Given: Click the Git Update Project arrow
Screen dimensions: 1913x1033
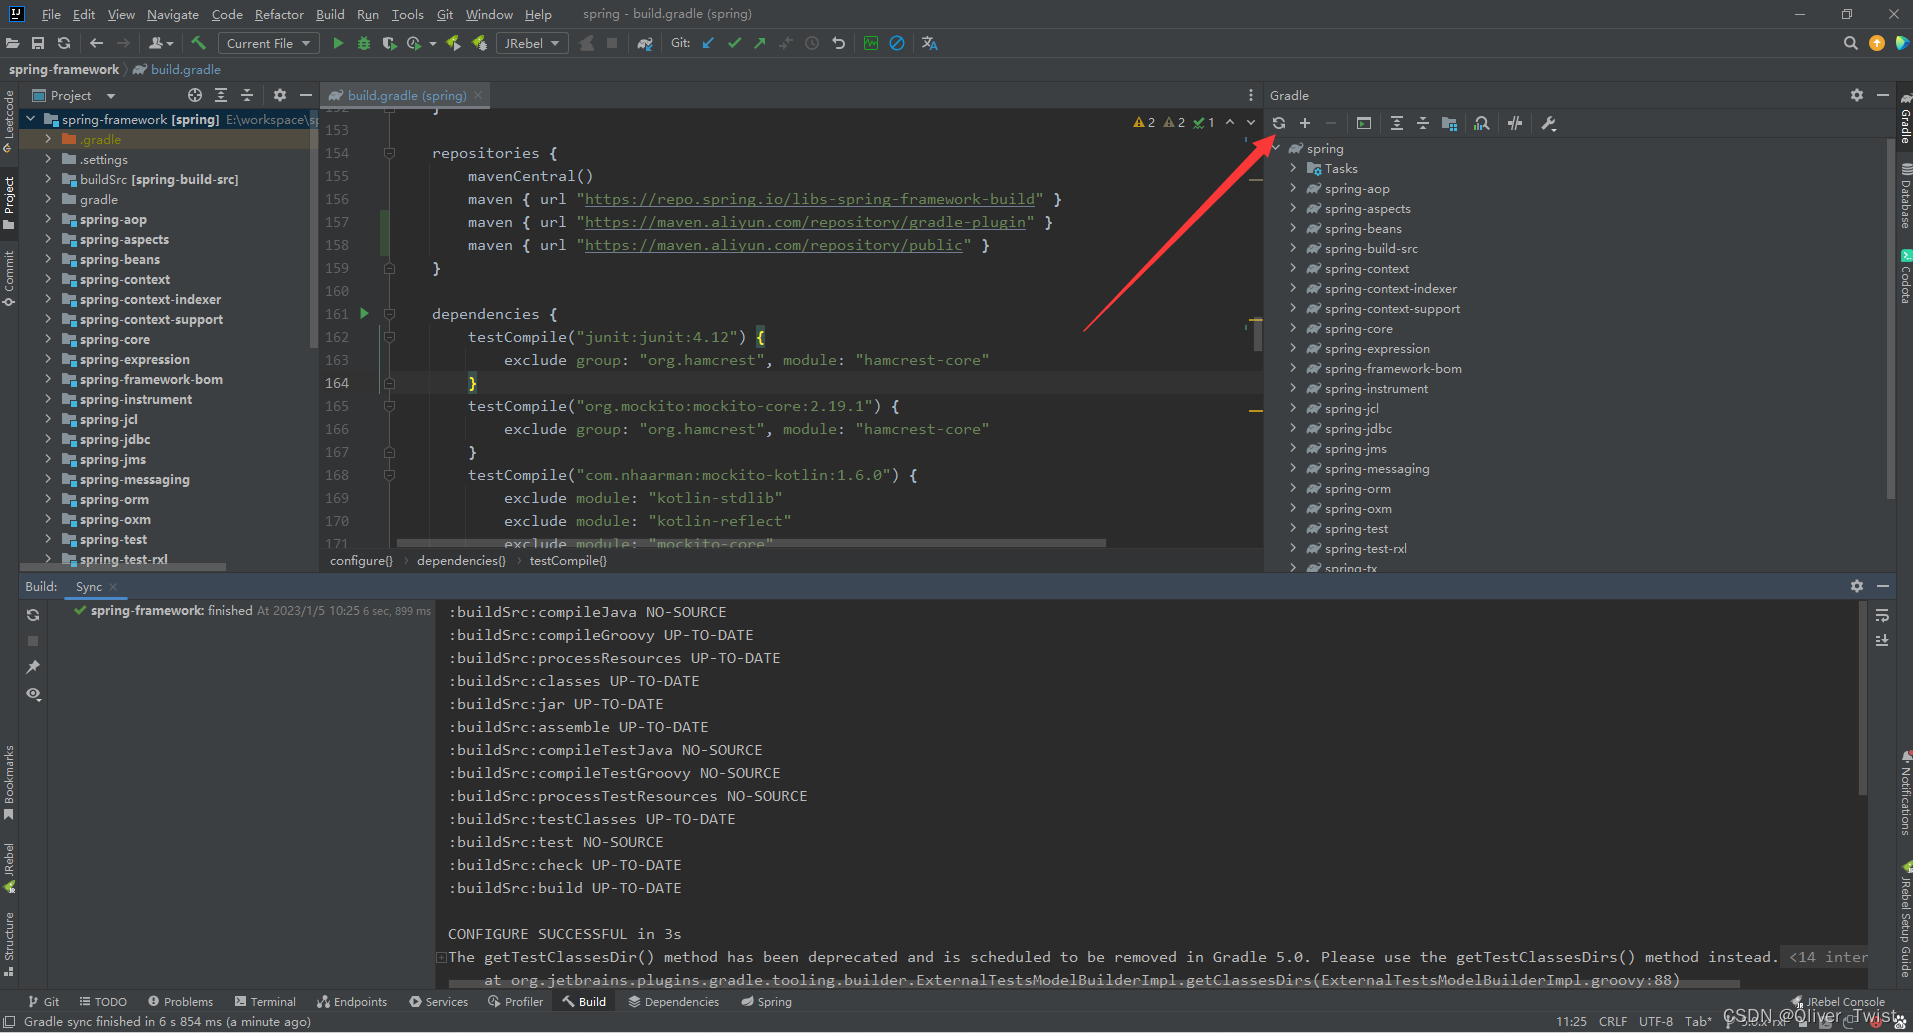Looking at the screenshot, I should click(708, 43).
